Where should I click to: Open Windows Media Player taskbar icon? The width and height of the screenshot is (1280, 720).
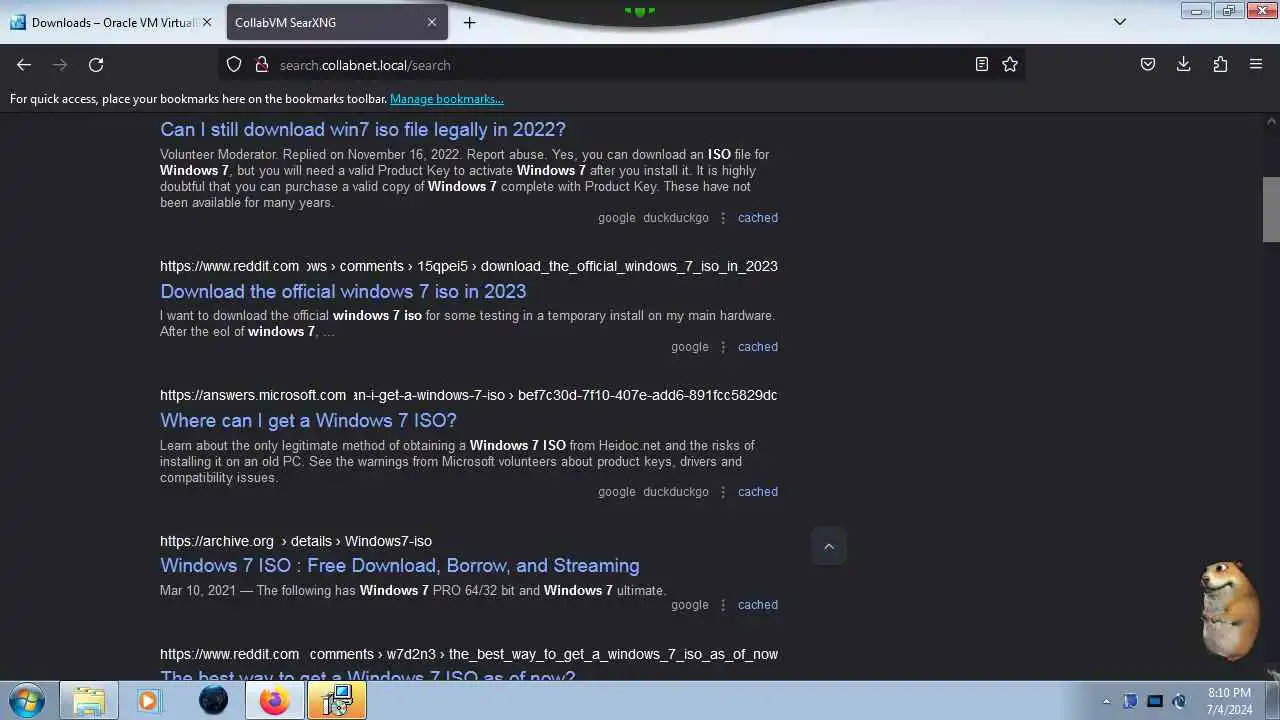[x=149, y=700]
